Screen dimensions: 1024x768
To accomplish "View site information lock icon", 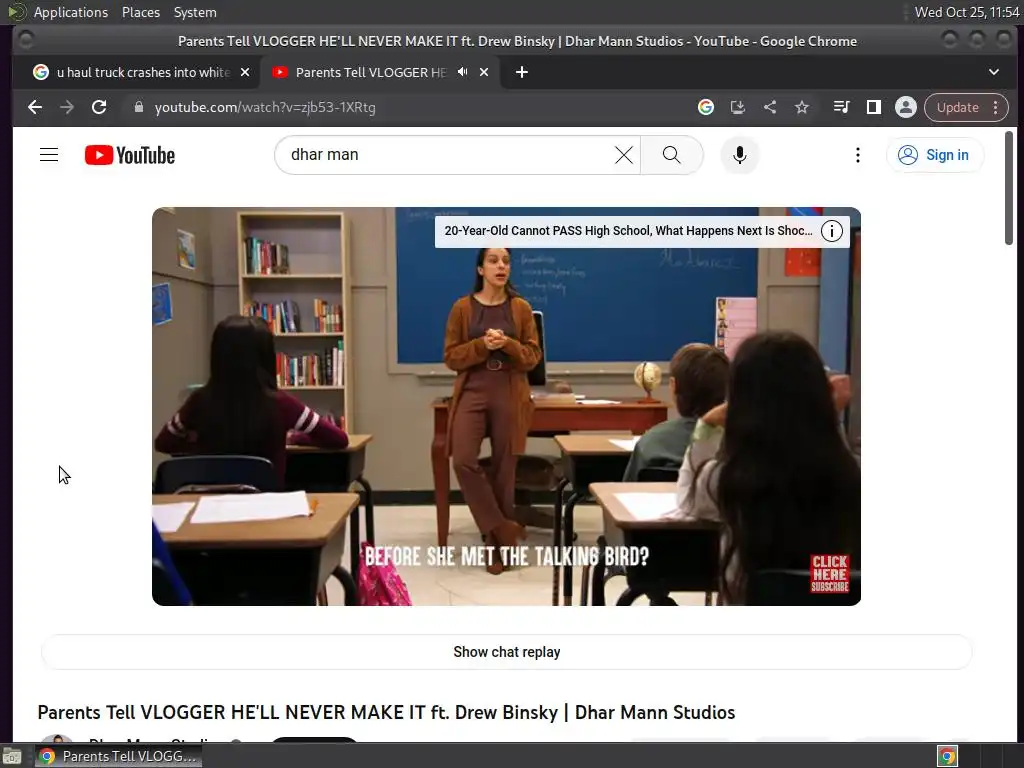I will coord(138,107).
